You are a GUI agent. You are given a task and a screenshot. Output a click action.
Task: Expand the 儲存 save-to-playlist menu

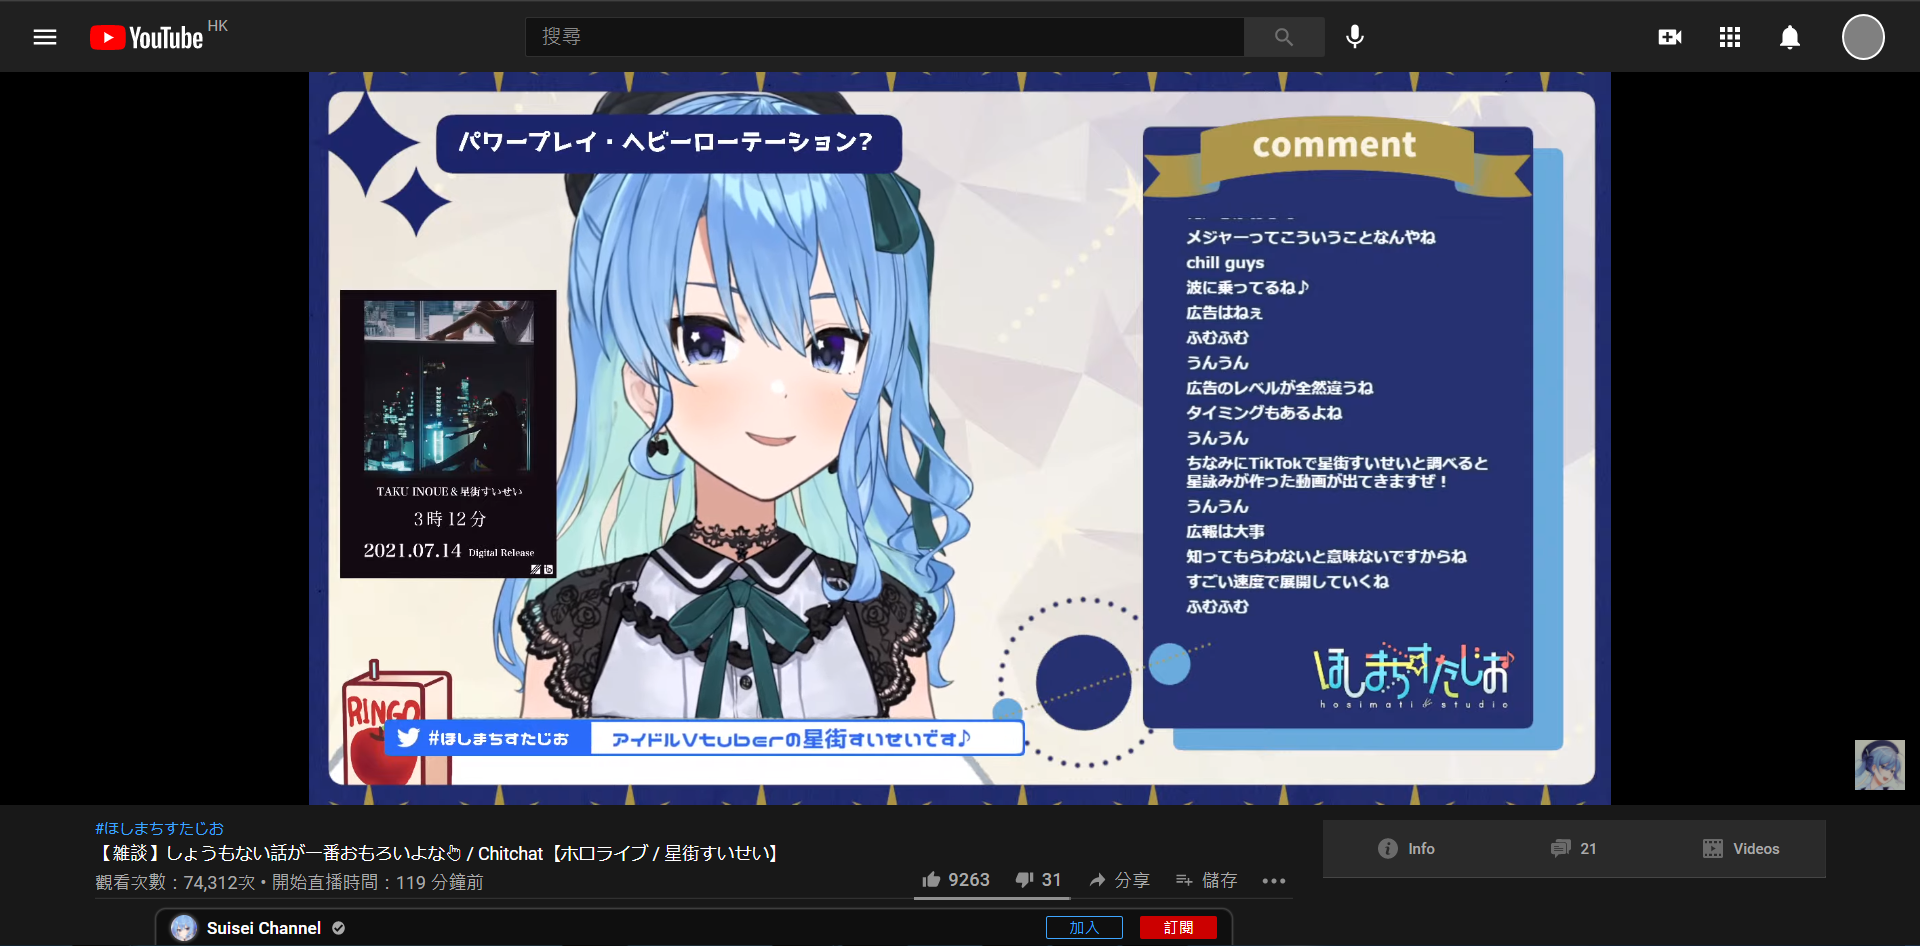1206,880
